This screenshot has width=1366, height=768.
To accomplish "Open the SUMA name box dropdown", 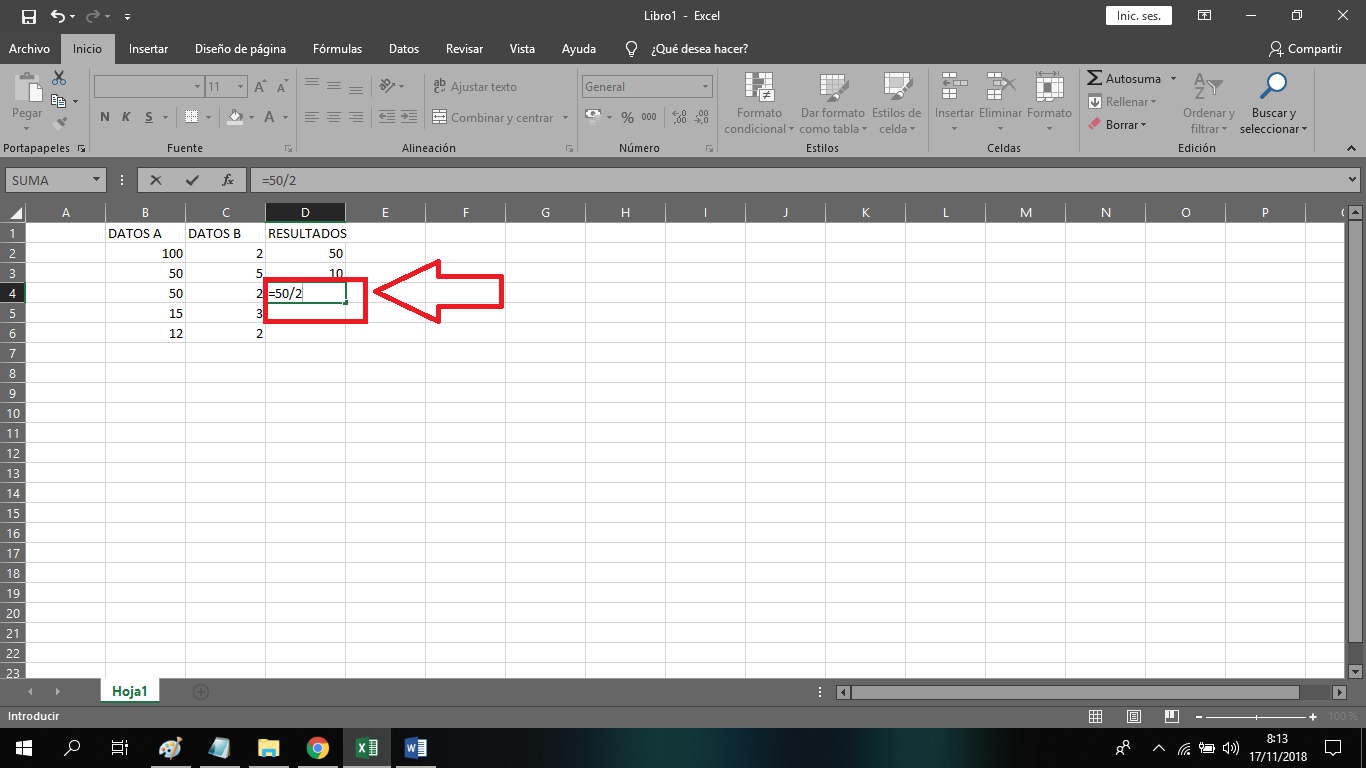I will tap(97, 180).
